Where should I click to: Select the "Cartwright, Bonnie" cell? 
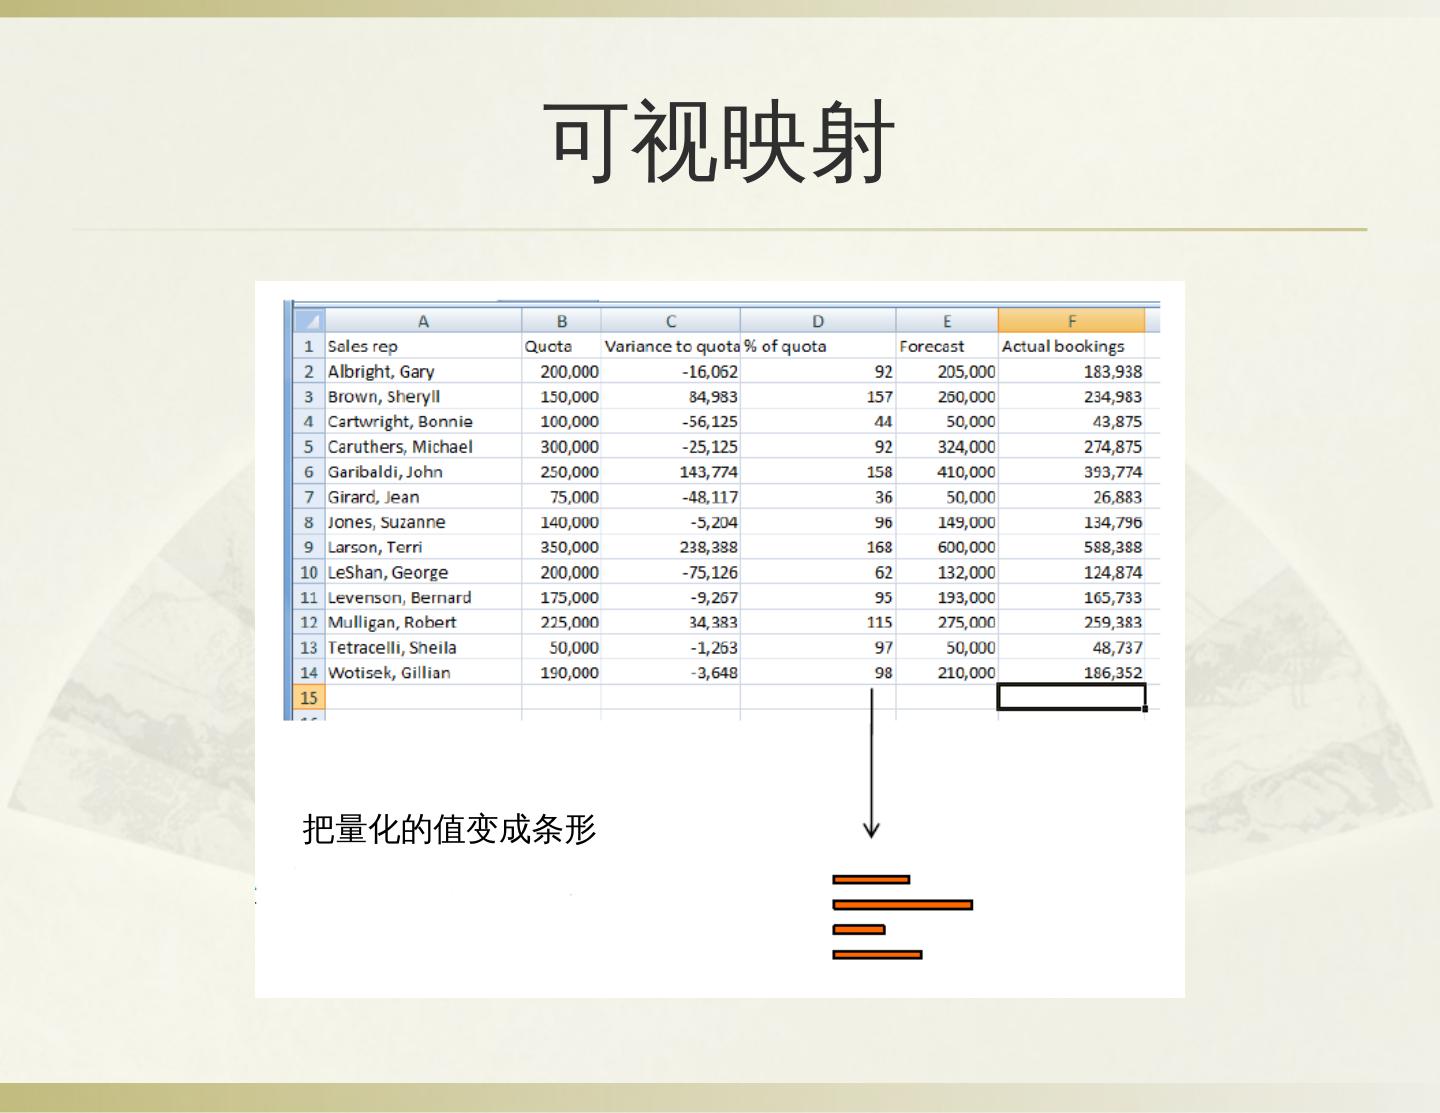[x=423, y=422]
